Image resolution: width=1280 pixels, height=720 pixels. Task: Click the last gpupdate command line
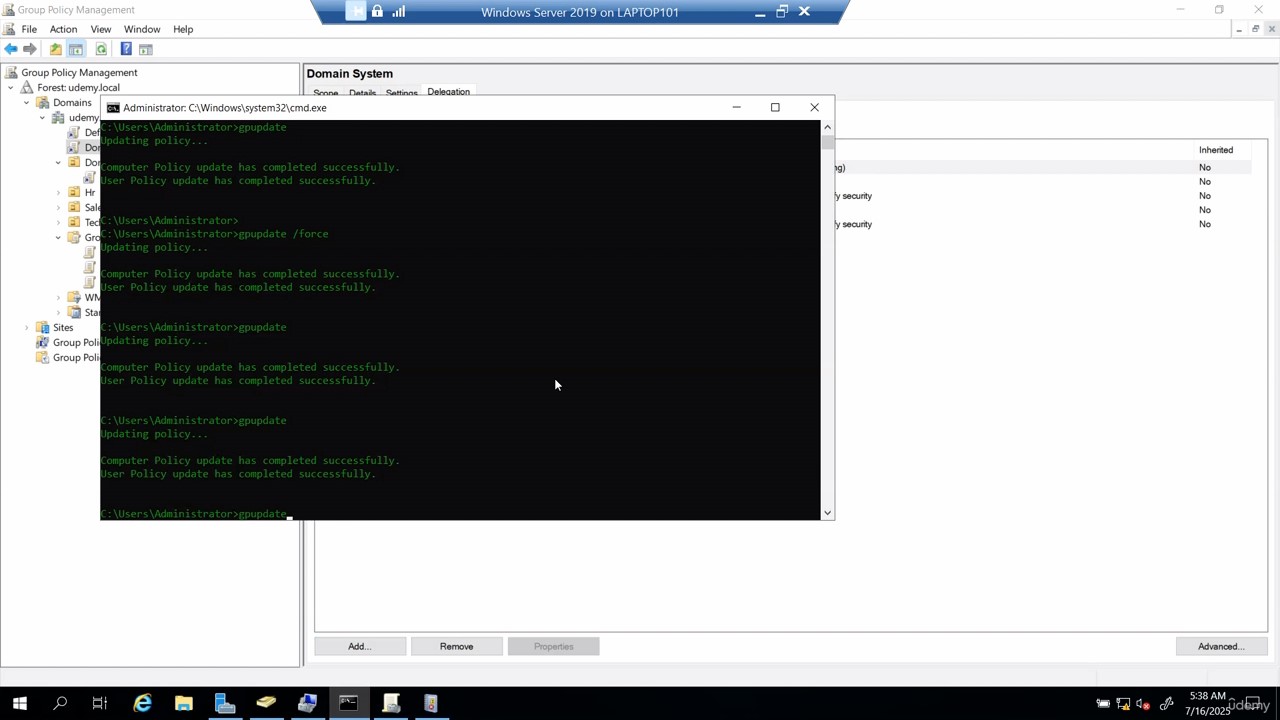[194, 514]
